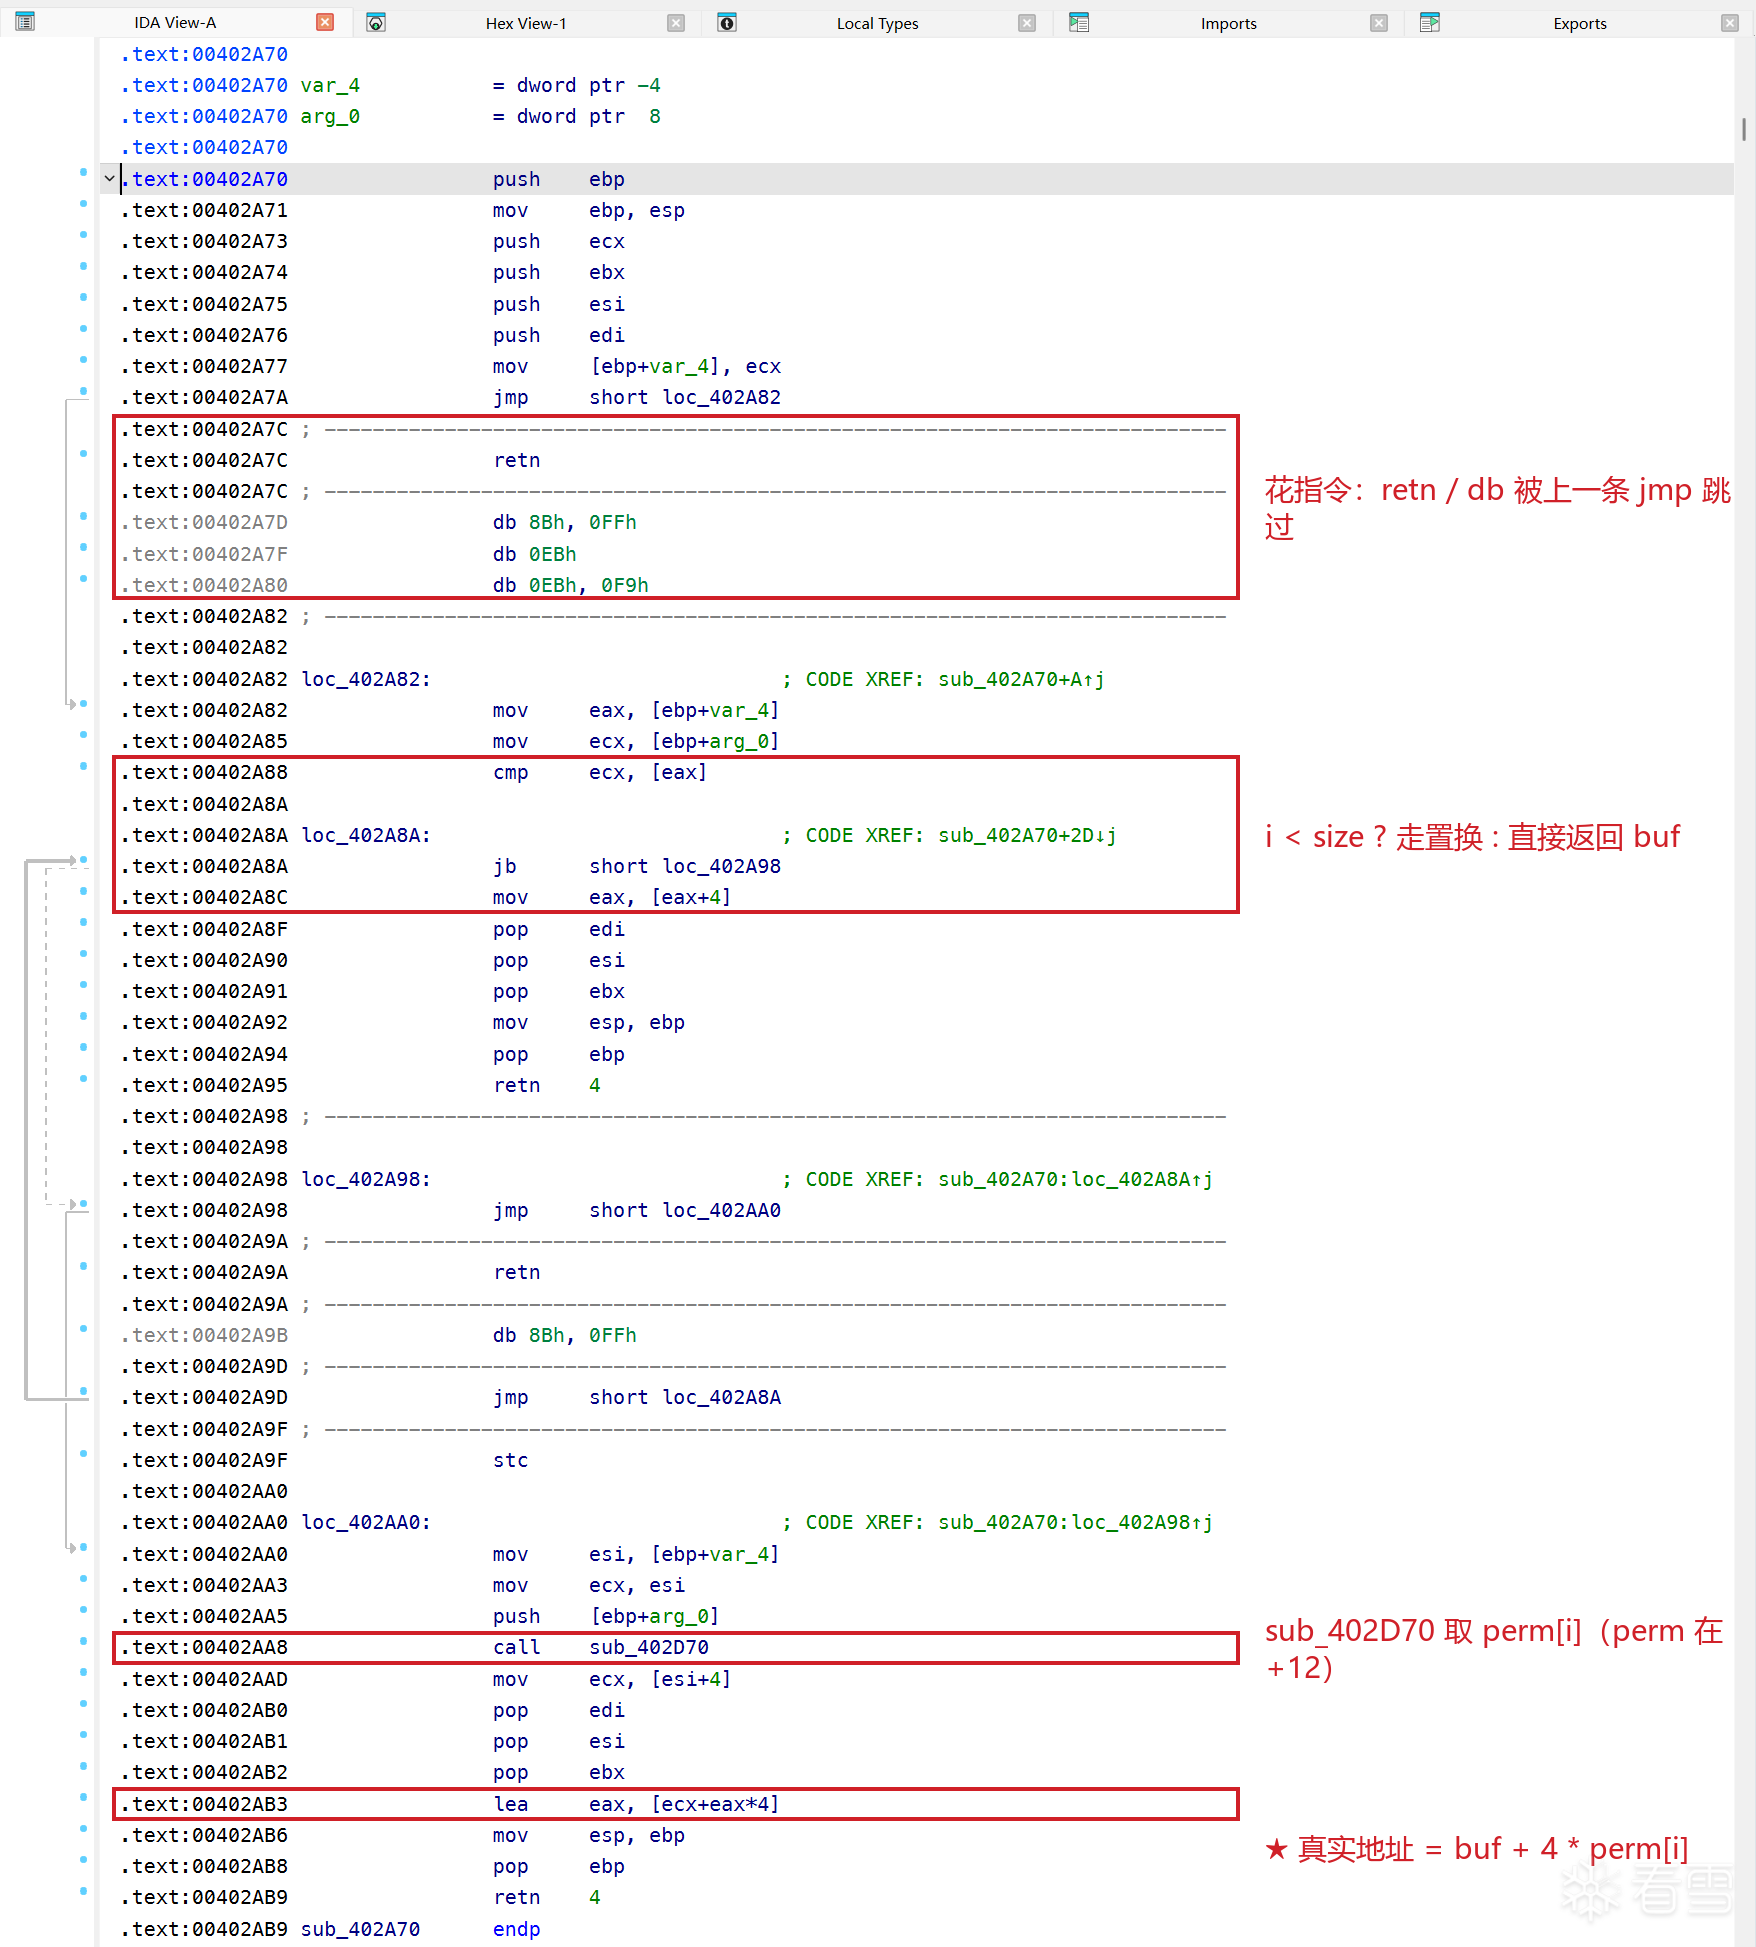1756x1947 pixels.
Task: Switch to the Imports tab
Action: tap(1228, 23)
